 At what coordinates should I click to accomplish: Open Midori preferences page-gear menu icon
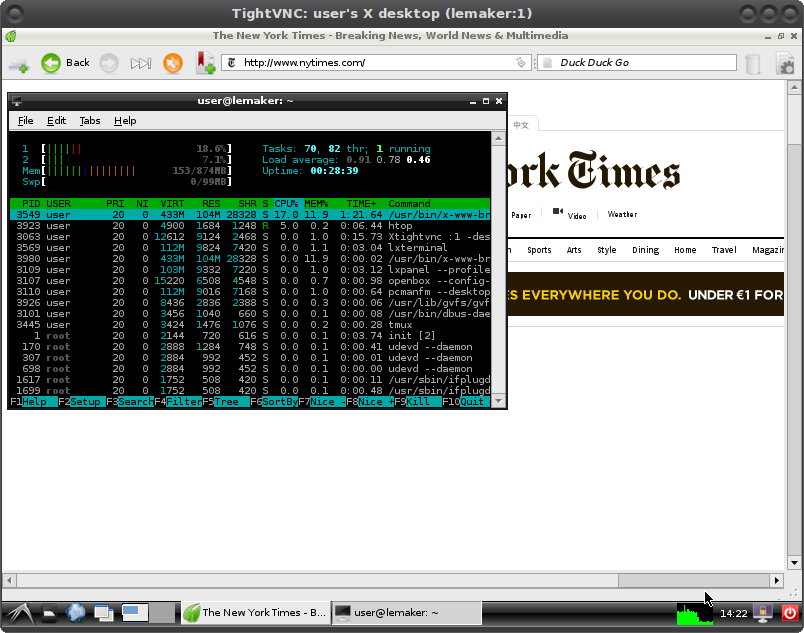pyautogui.click(x=785, y=64)
